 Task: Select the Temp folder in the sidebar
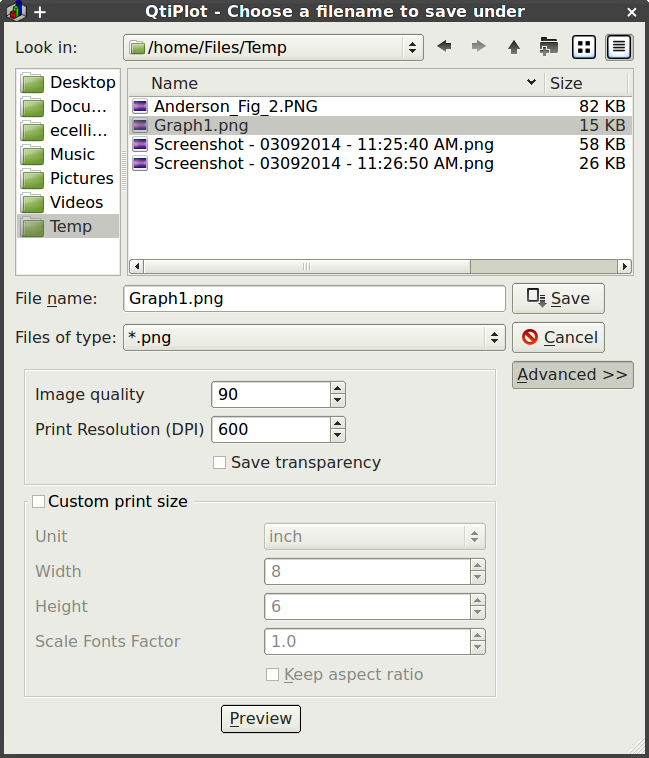tap(68, 226)
